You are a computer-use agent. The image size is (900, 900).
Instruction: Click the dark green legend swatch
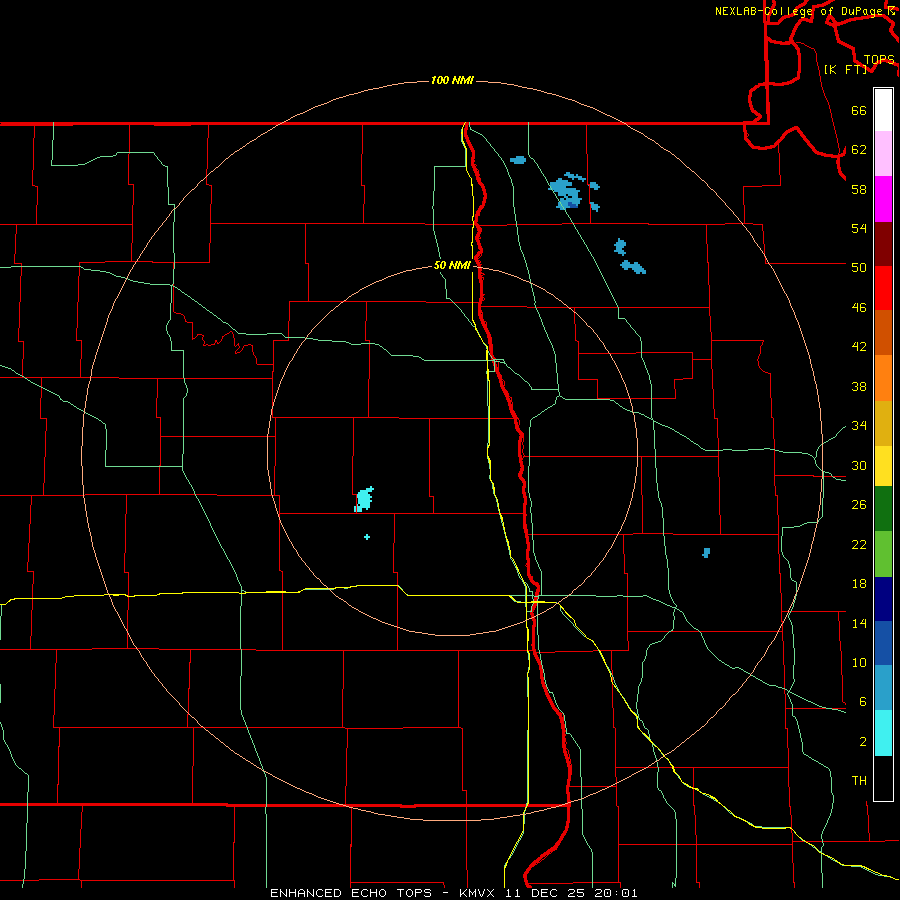pyautogui.click(x=883, y=509)
